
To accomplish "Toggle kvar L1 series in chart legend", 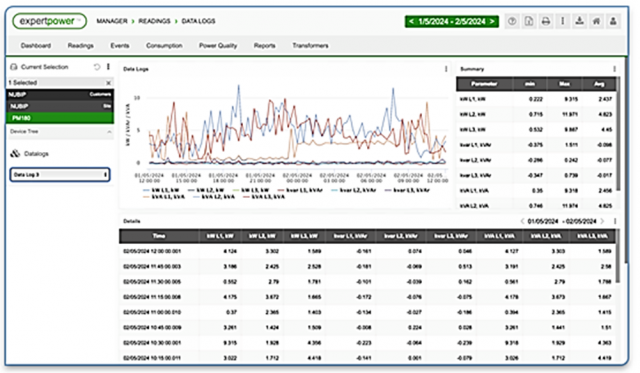I will [300, 191].
